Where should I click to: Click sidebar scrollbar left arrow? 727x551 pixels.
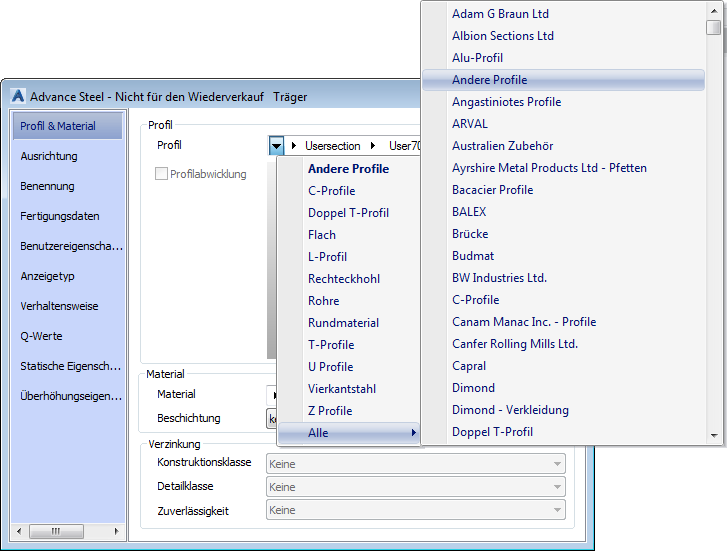click(19, 531)
